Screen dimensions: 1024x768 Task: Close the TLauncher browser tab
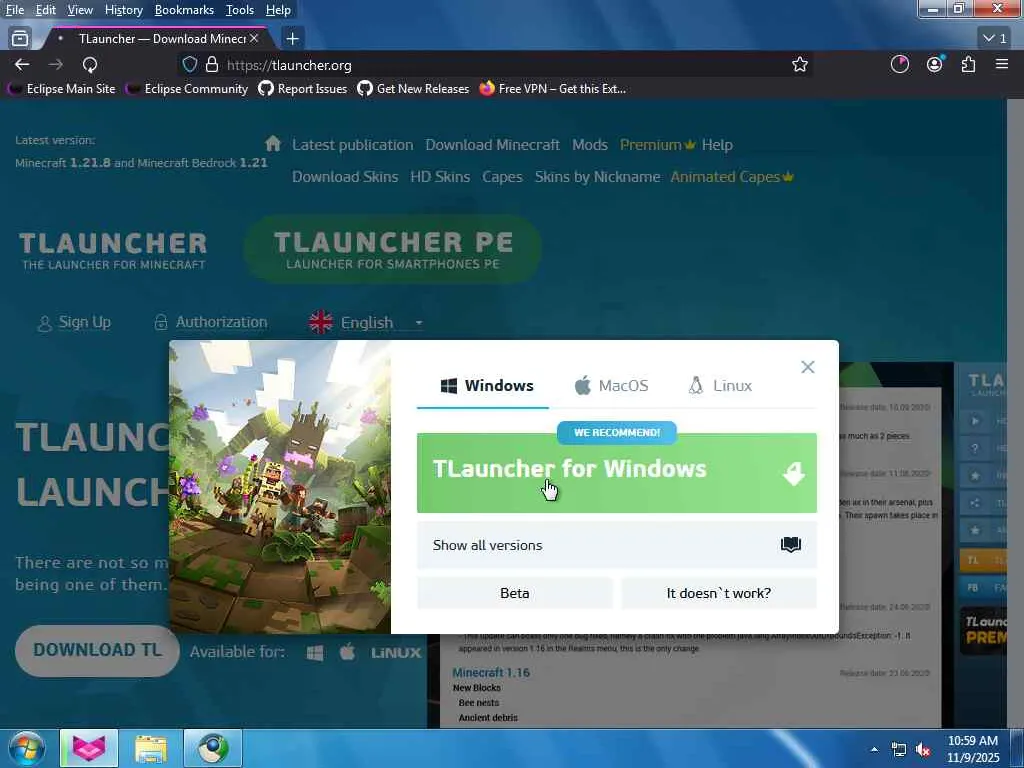(254, 39)
